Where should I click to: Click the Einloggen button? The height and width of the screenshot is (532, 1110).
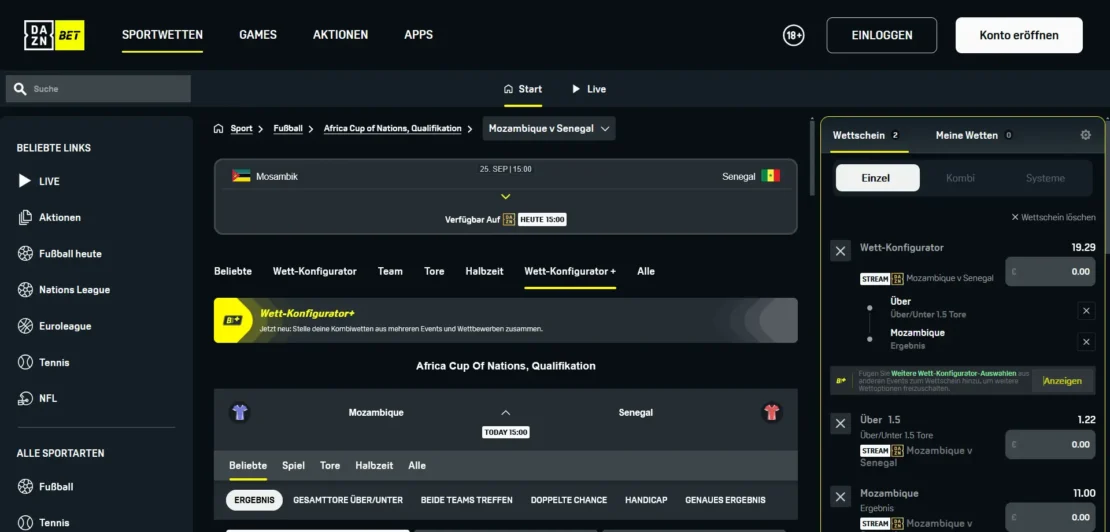pos(881,35)
